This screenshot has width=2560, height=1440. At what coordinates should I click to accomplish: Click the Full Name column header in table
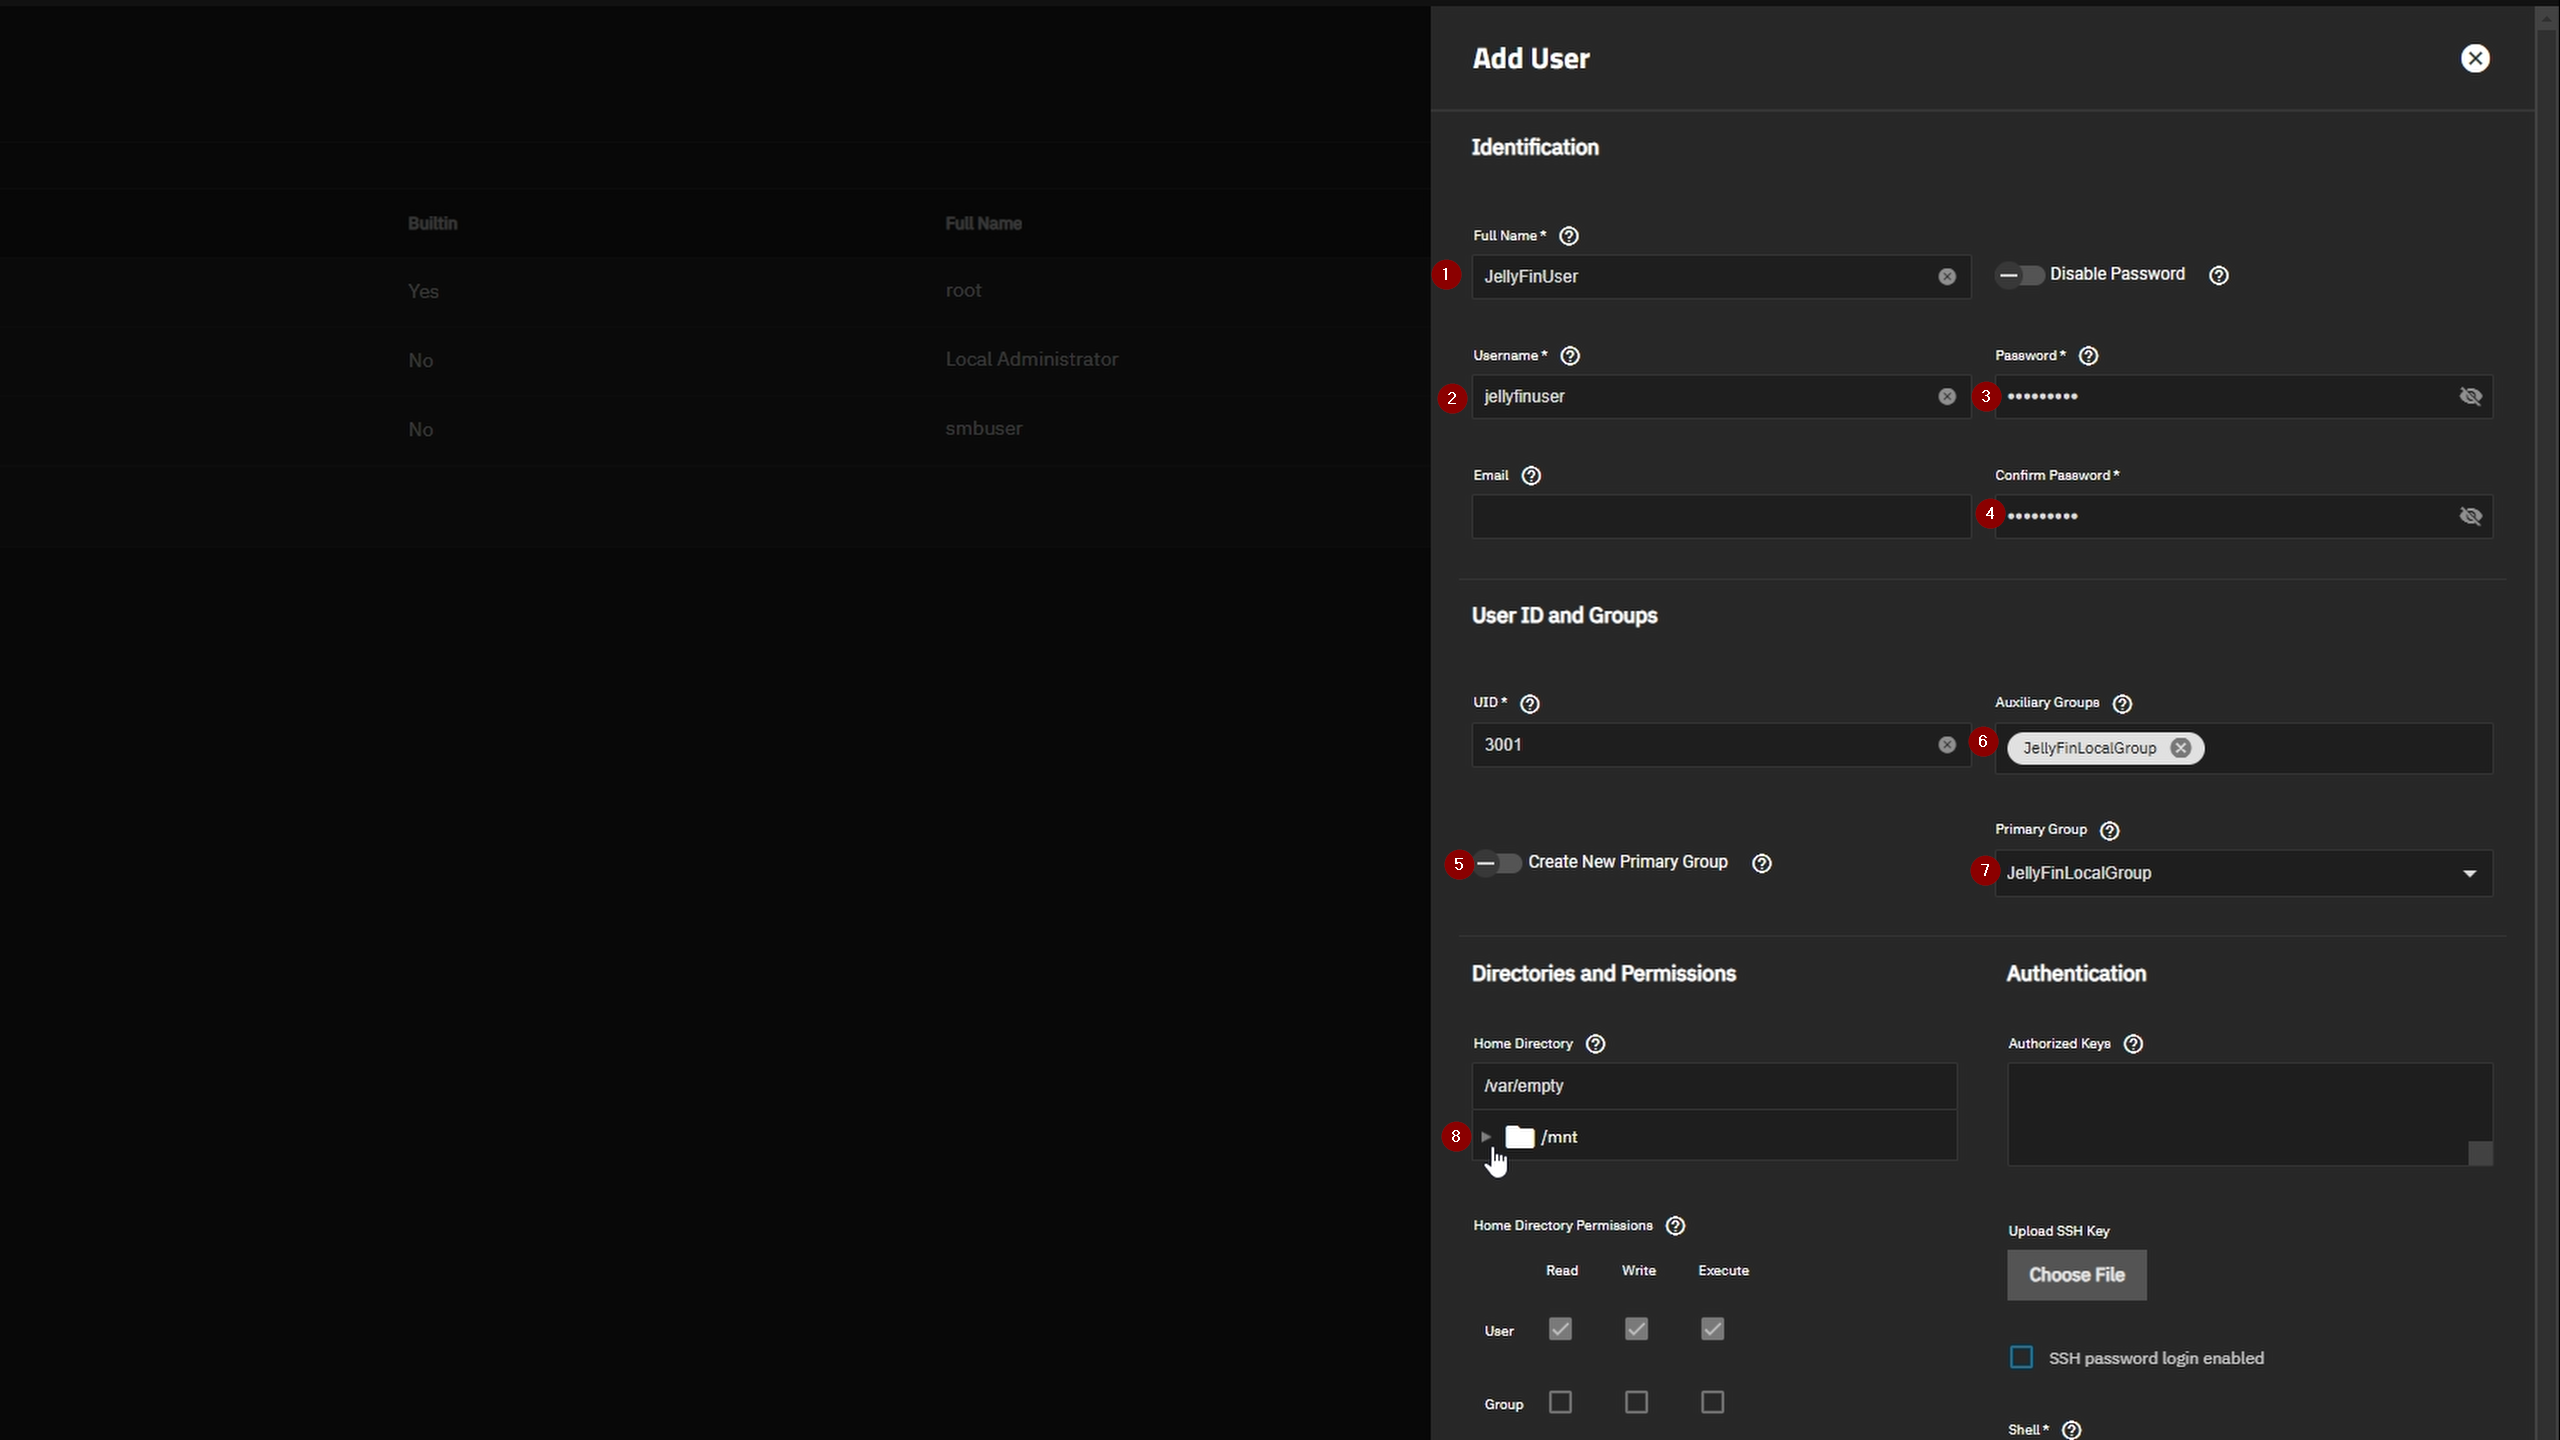[983, 224]
